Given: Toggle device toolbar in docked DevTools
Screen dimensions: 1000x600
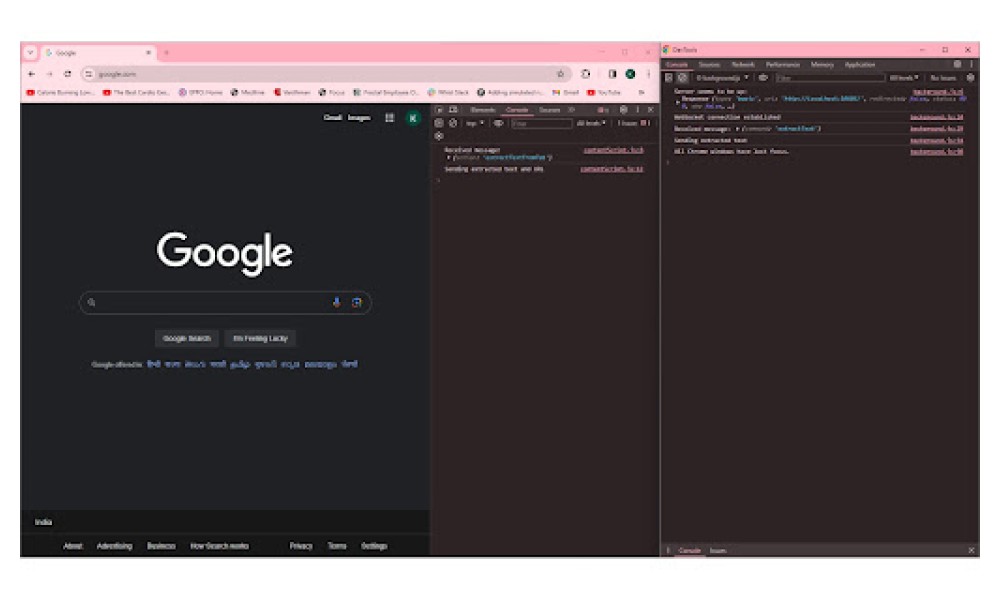Looking at the screenshot, I should [453, 110].
